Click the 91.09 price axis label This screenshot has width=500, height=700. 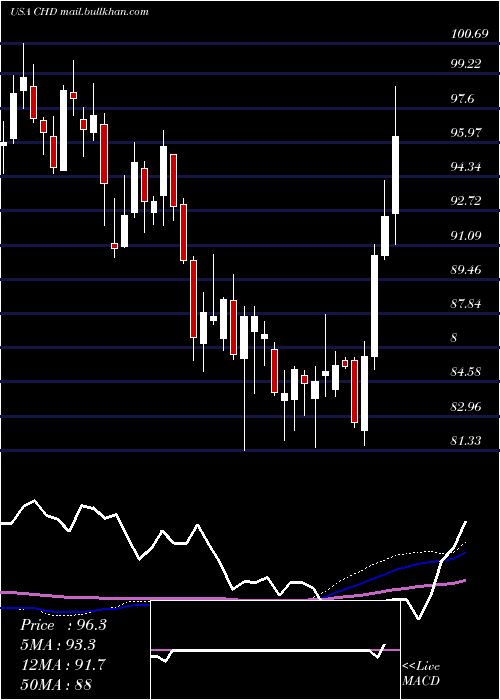[x=466, y=235]
